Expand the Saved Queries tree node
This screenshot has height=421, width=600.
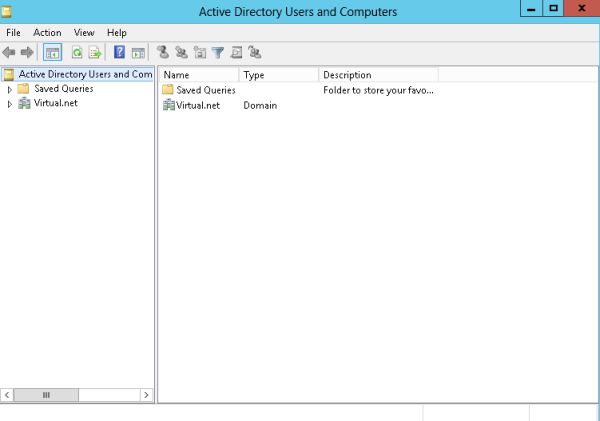tap(10, 90)
